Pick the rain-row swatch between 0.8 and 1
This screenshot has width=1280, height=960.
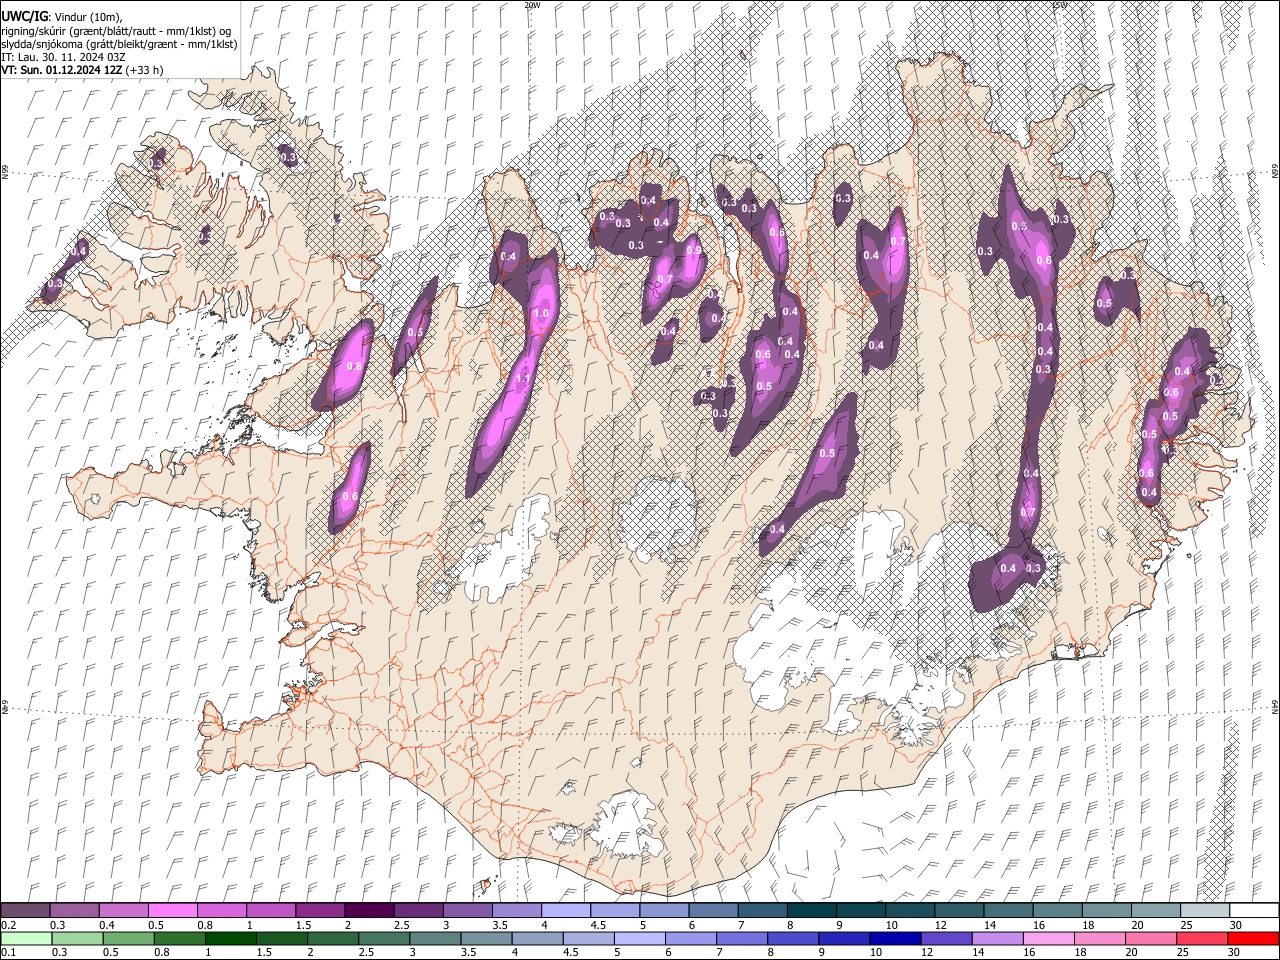[178, 939]
